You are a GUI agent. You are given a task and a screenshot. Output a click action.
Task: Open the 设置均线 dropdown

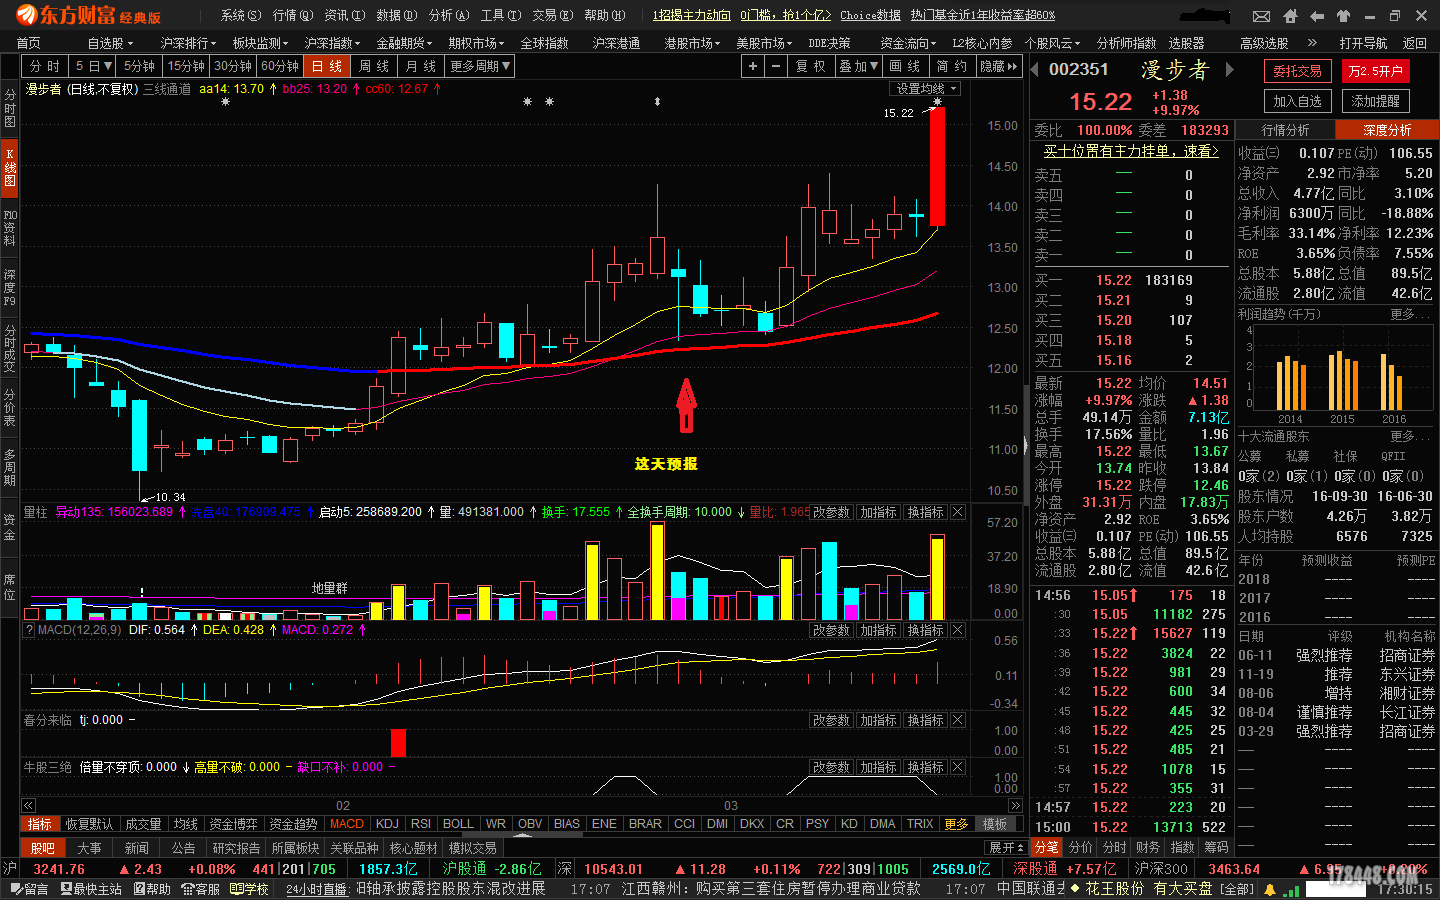[926, 89]
